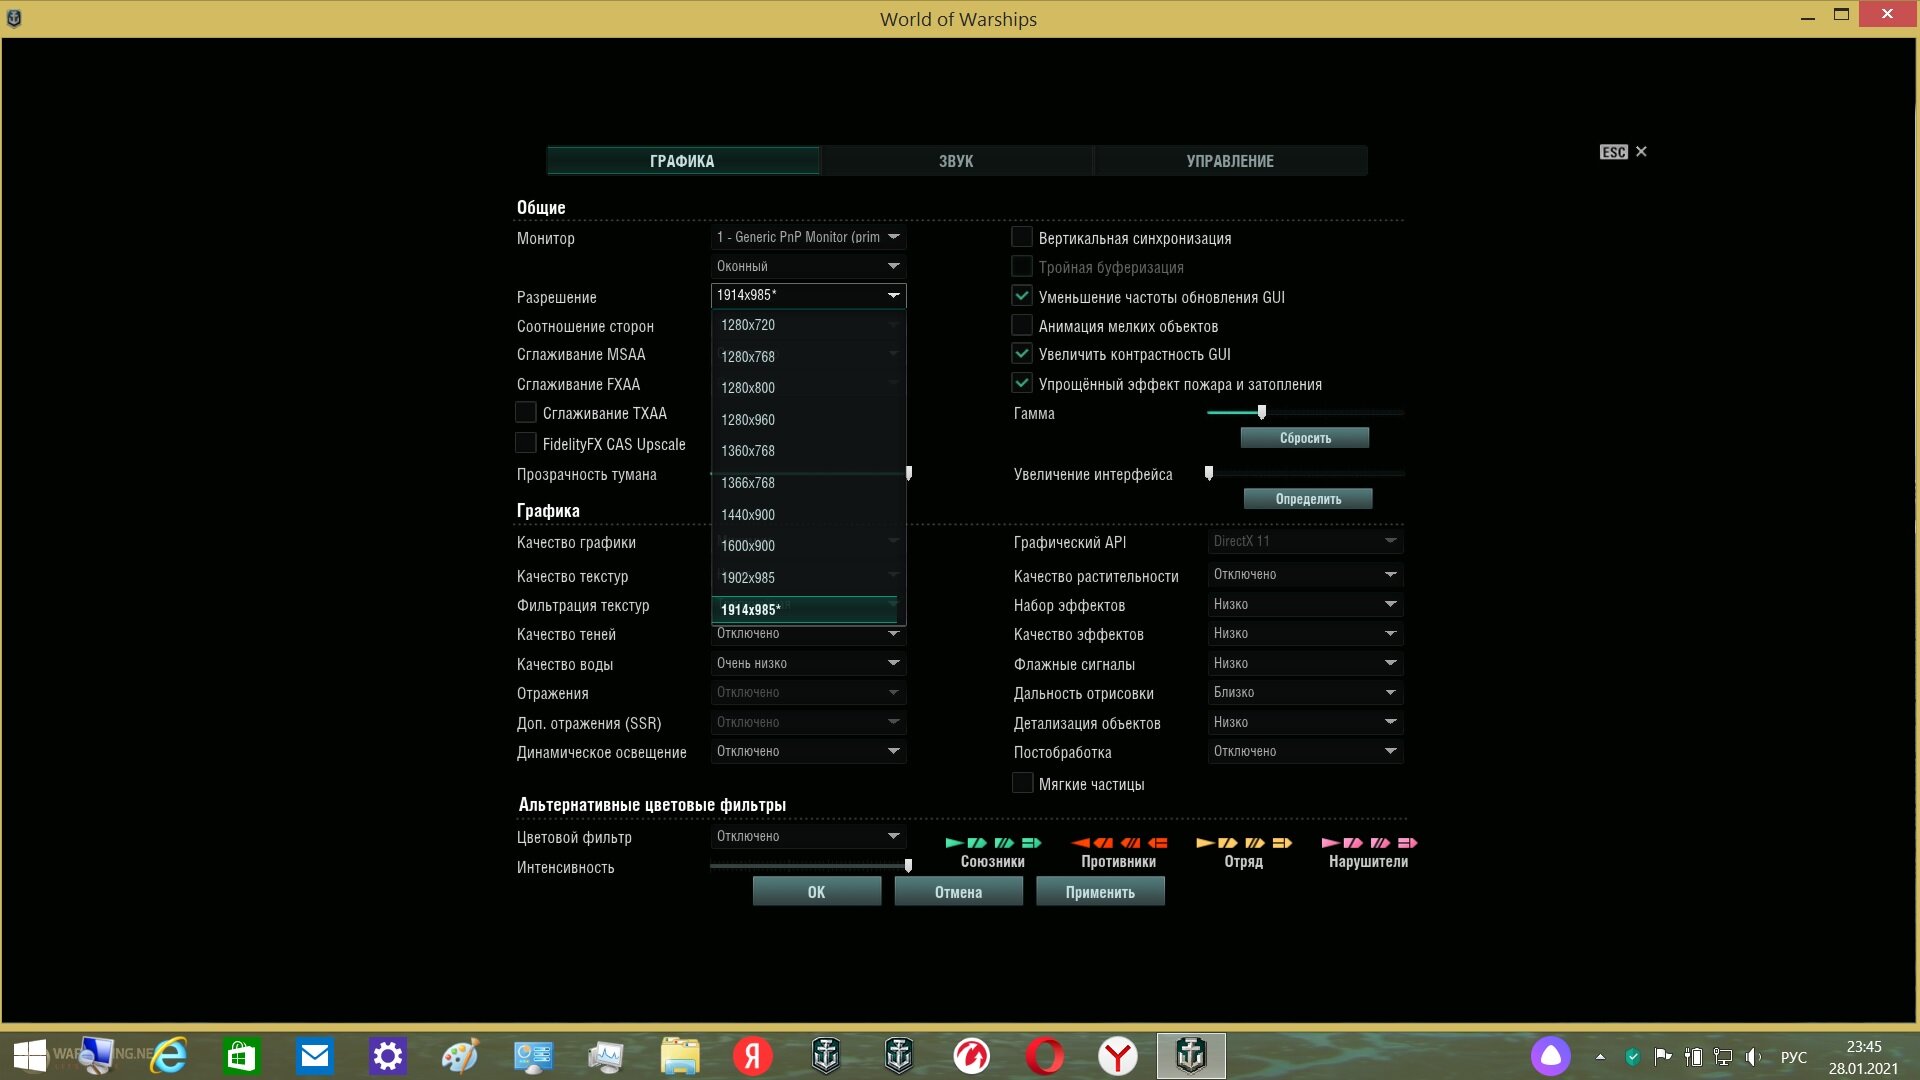Image resolution: width=1920 pixels, height=1080 pixels.
Task: Enable Мягкие частицы checkbox
Action: (1022, 783)
